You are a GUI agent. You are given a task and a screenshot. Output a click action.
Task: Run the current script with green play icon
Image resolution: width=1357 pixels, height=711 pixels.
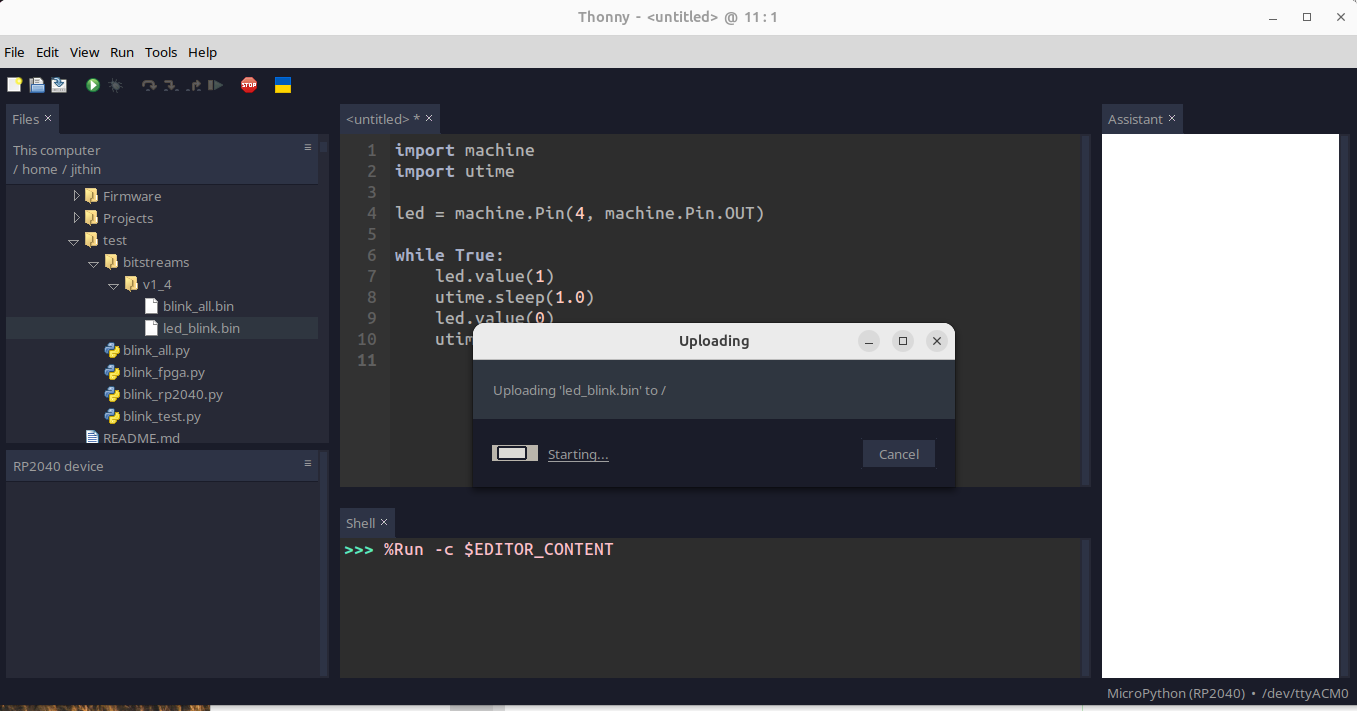(93, 86)
